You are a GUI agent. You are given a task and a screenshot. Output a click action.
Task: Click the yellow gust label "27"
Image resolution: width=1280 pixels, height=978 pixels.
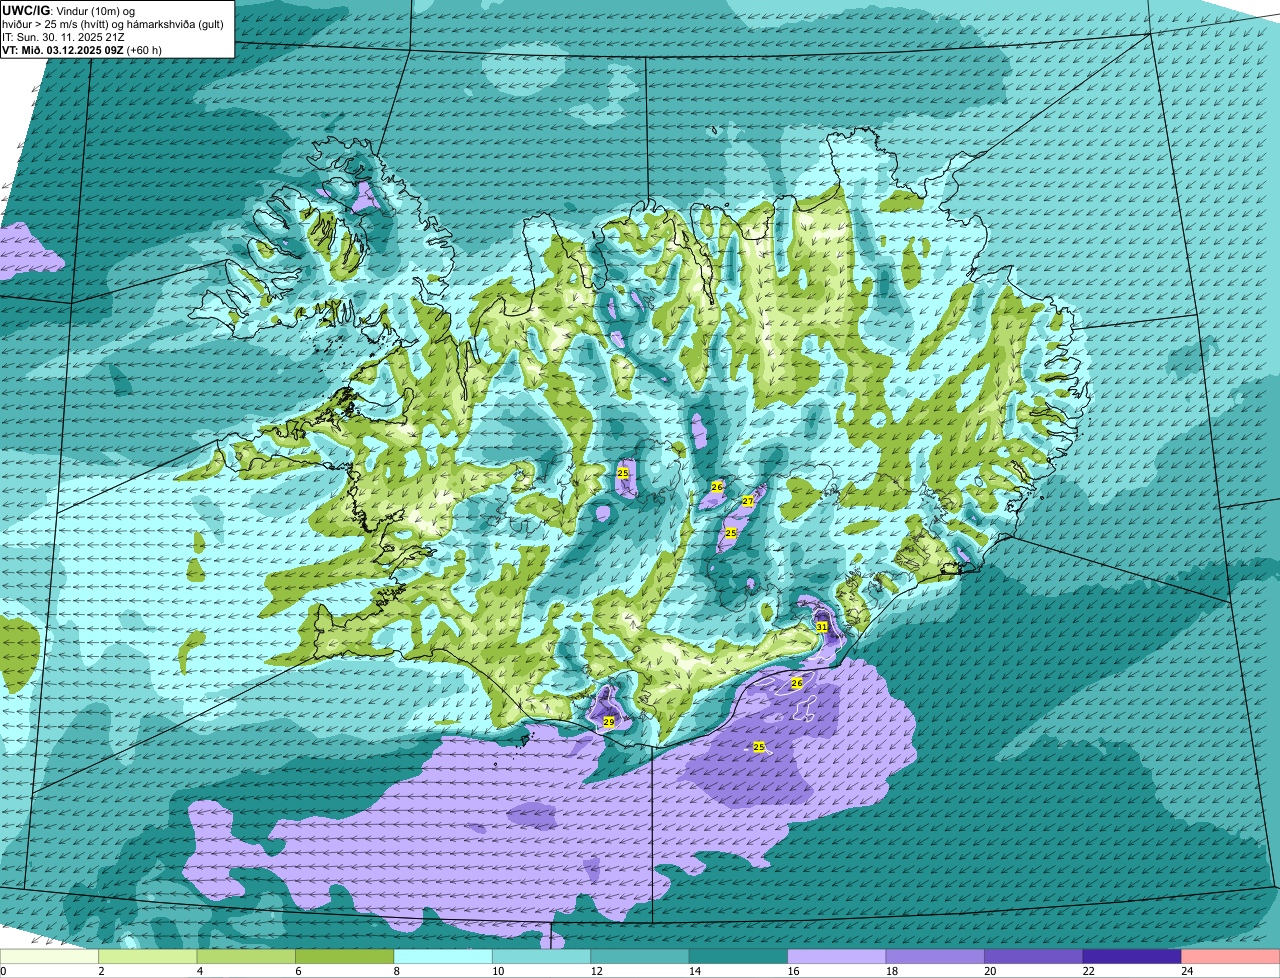(747, 501)
